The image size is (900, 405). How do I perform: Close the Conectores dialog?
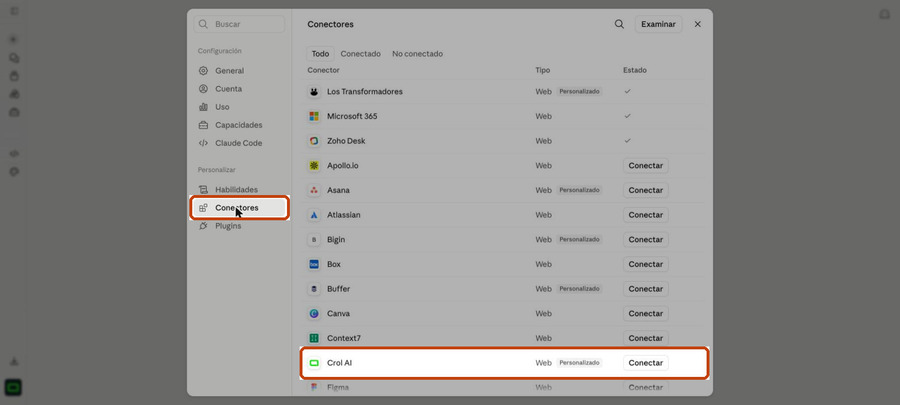698,24
